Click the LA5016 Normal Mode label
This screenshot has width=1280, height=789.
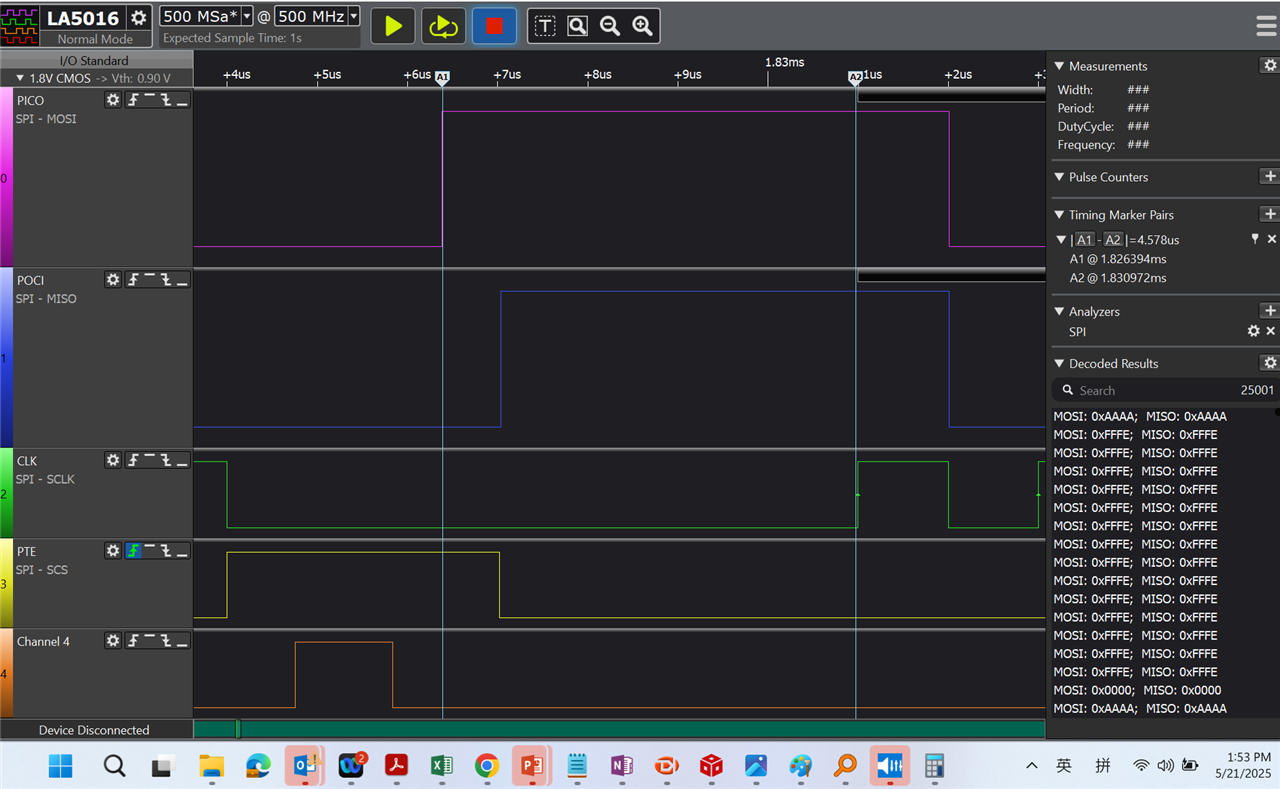coord(95,39)
